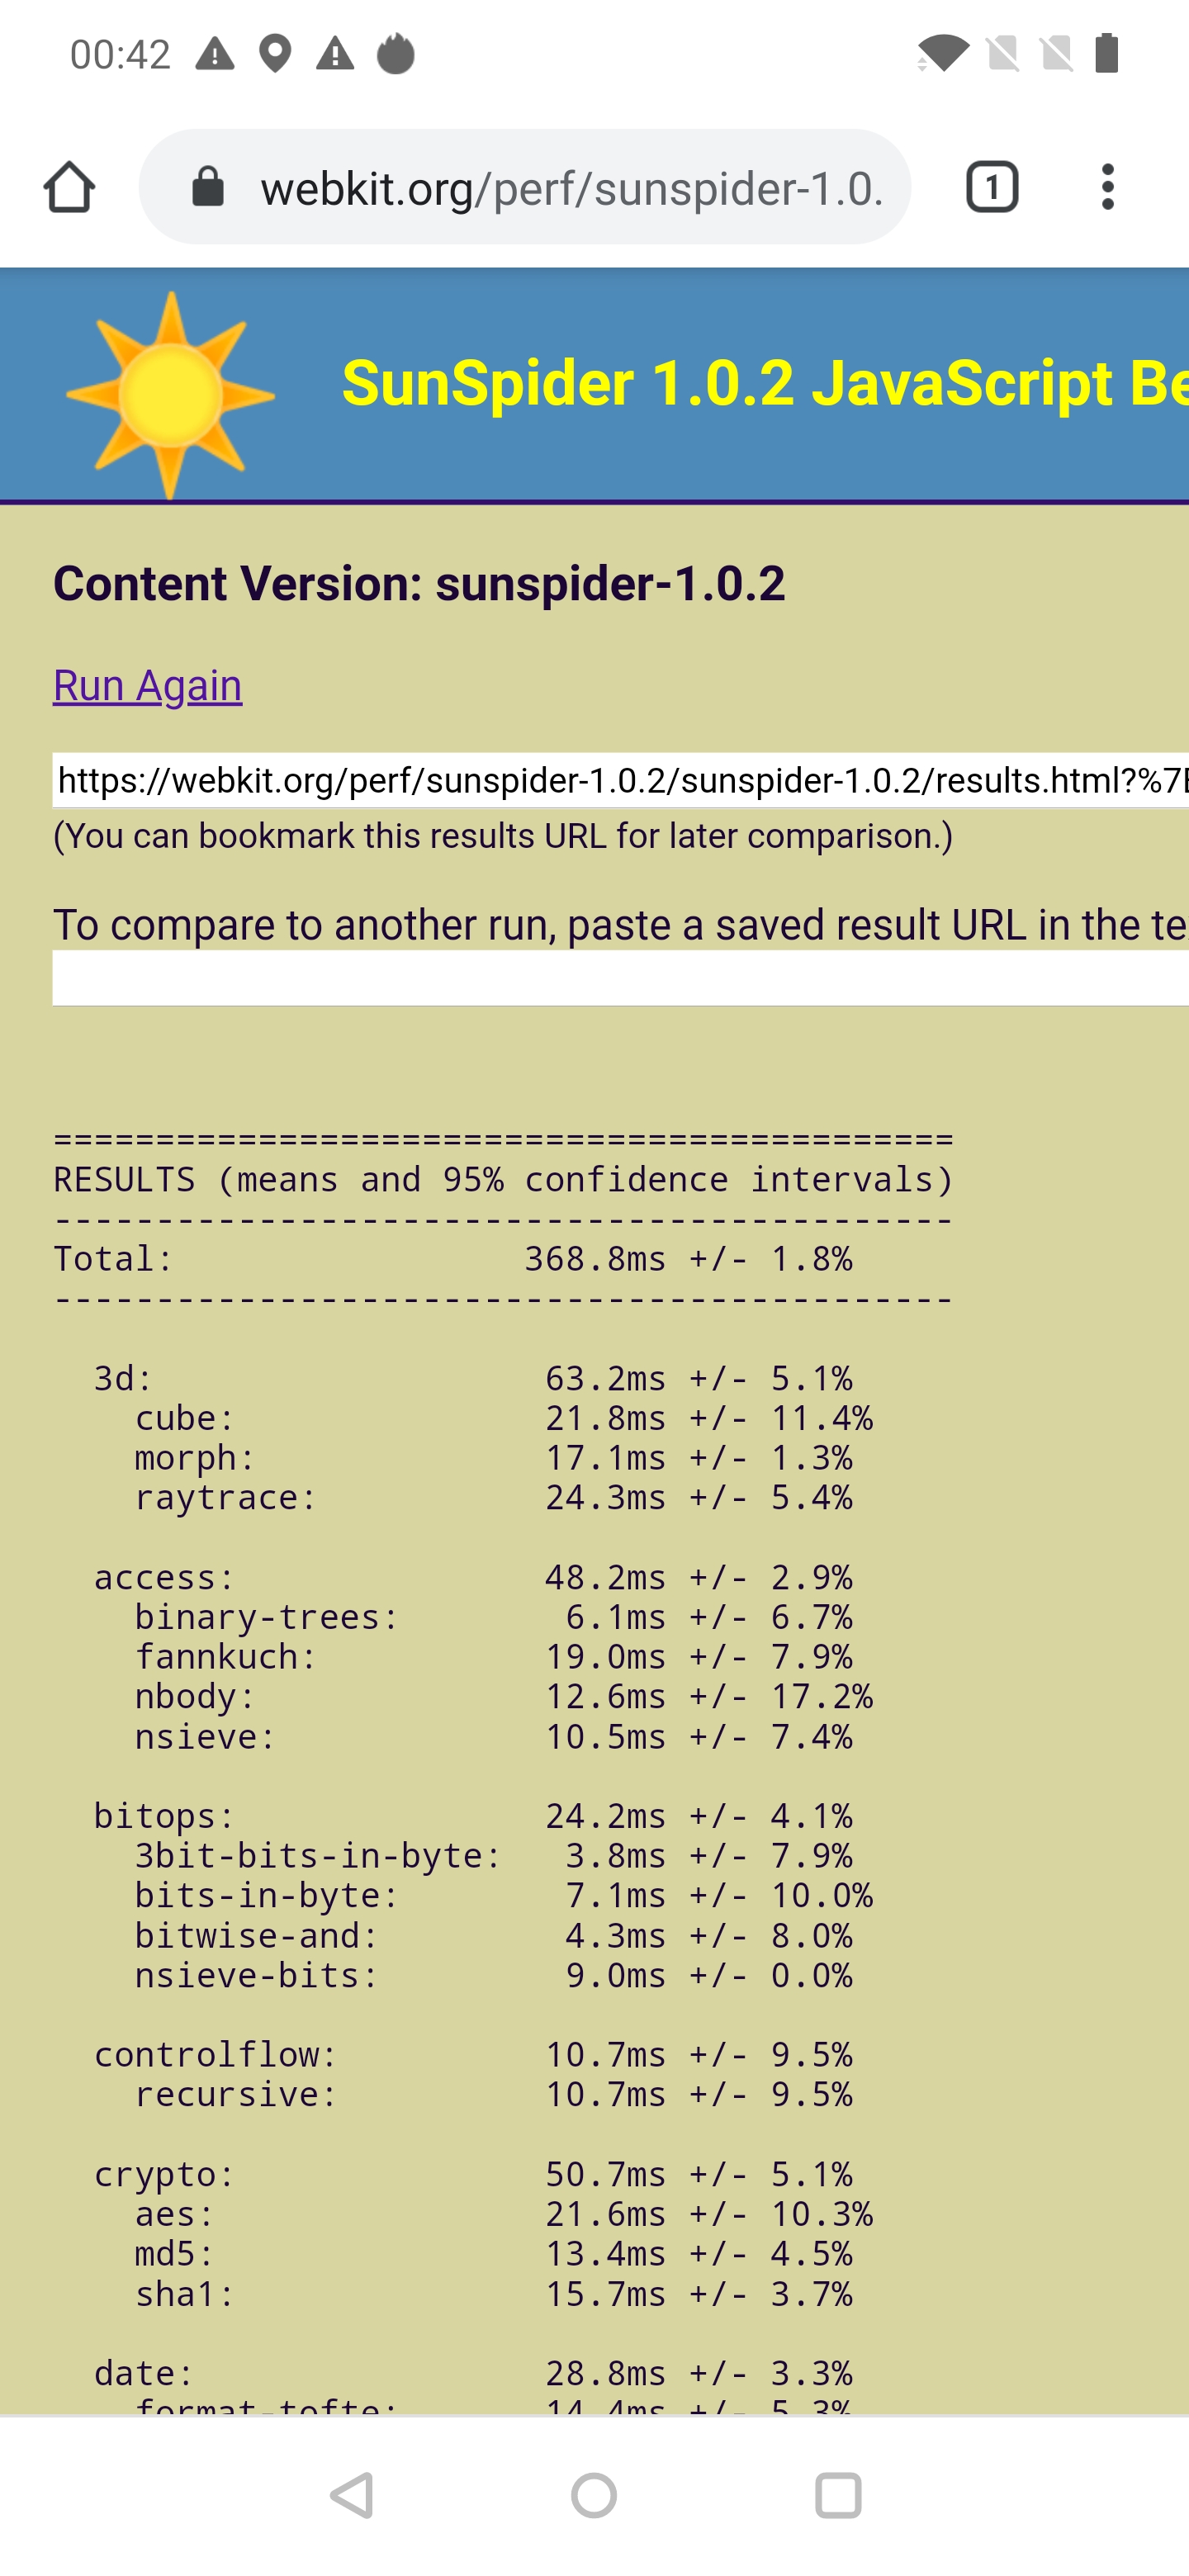
Task: Tap the Content Version heading
Action: point(419,584)
